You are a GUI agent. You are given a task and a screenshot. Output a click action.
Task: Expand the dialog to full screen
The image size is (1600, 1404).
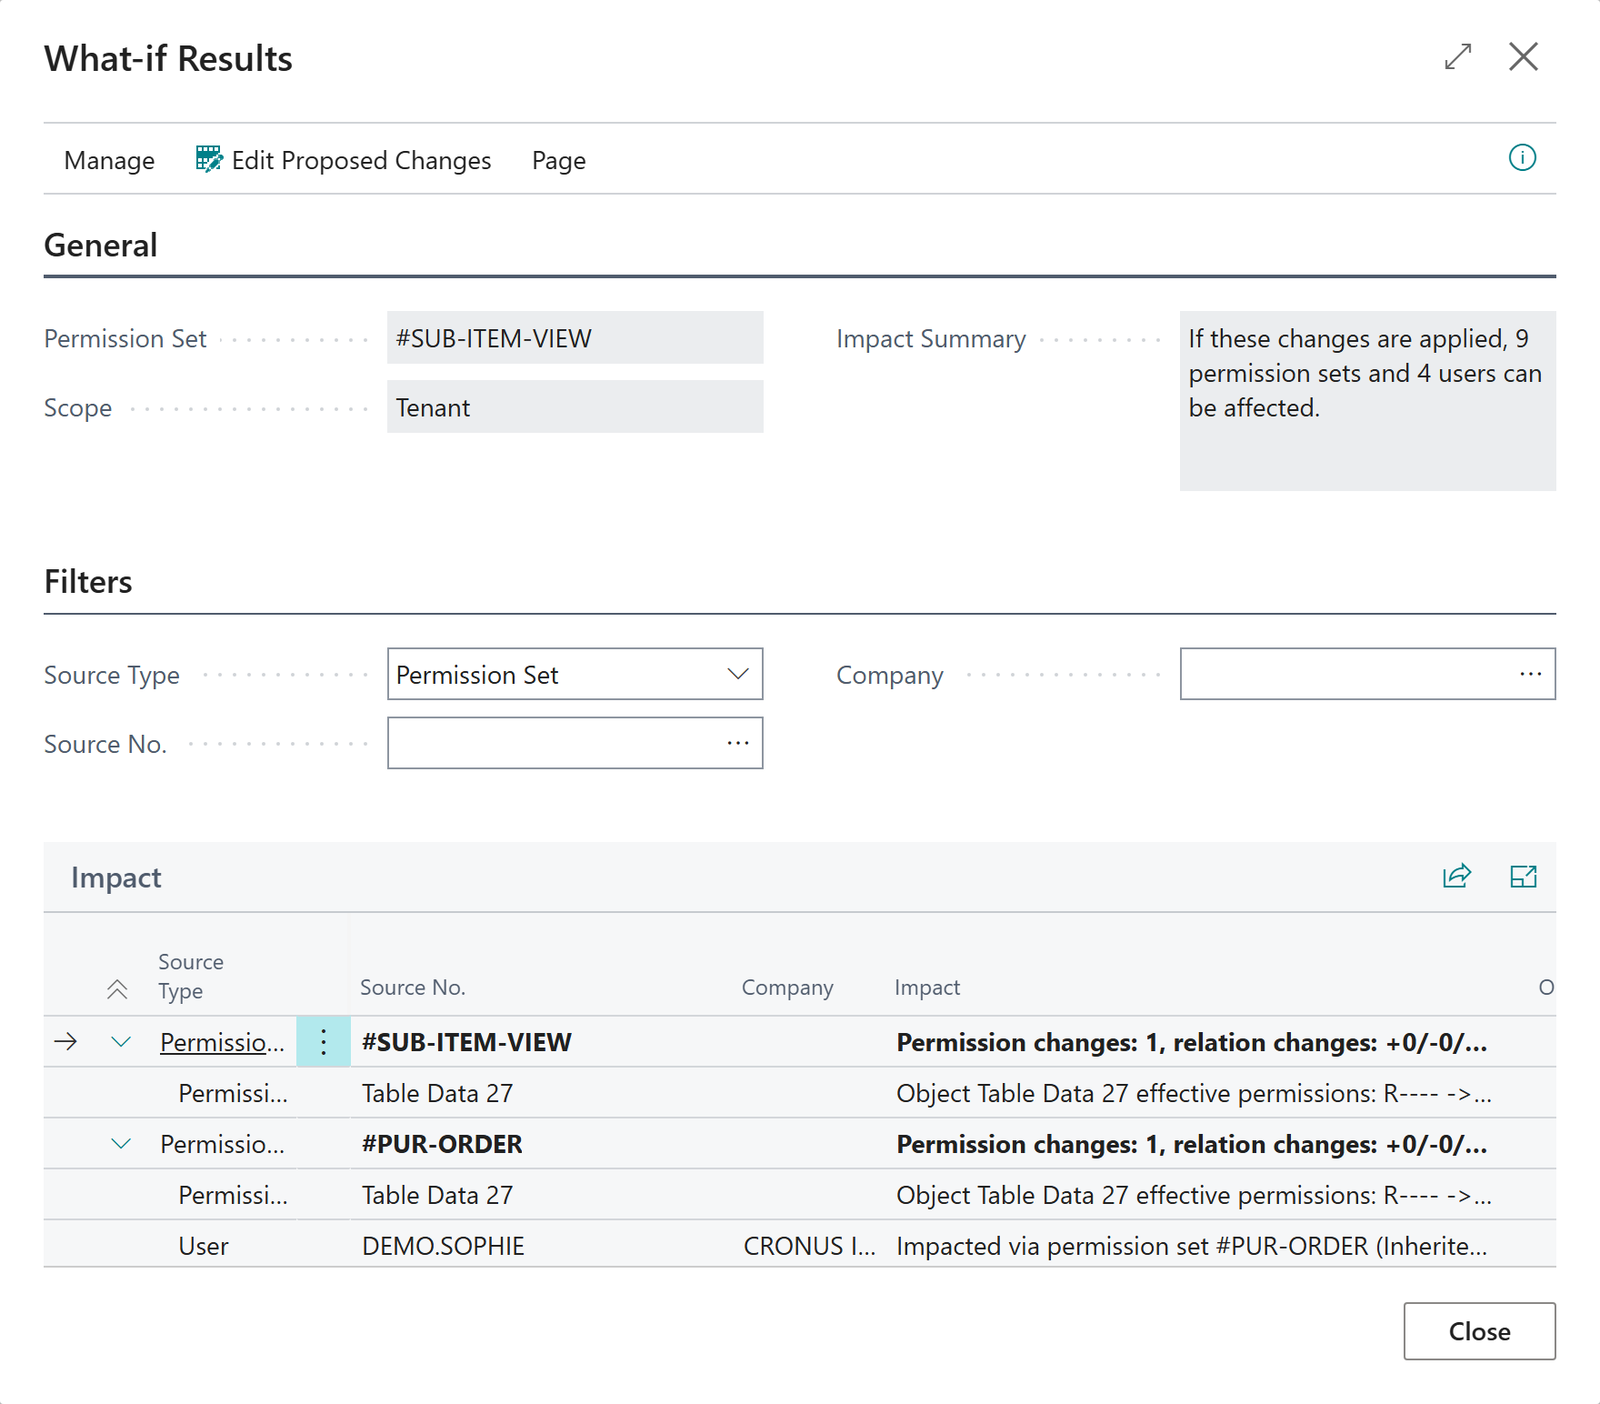pyautogui.click(x=1458, y=57)
